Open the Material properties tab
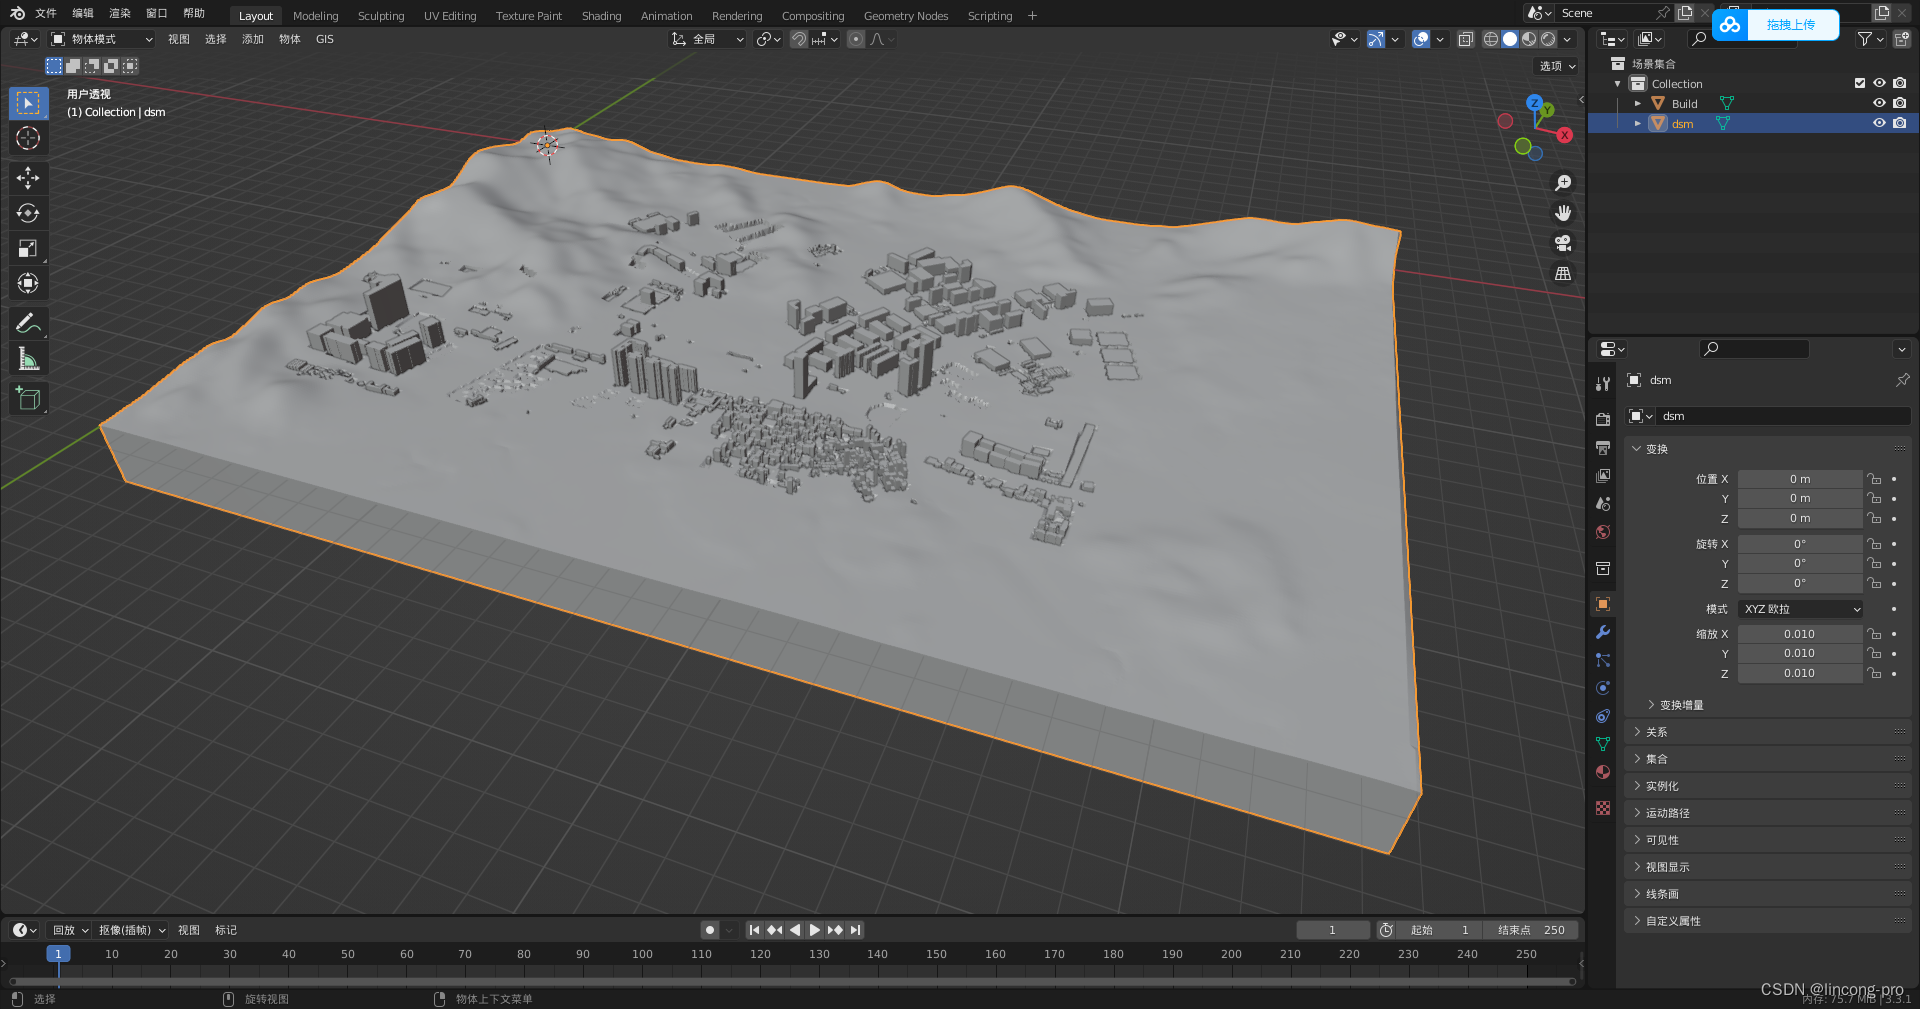 [x=1603, y=772]
